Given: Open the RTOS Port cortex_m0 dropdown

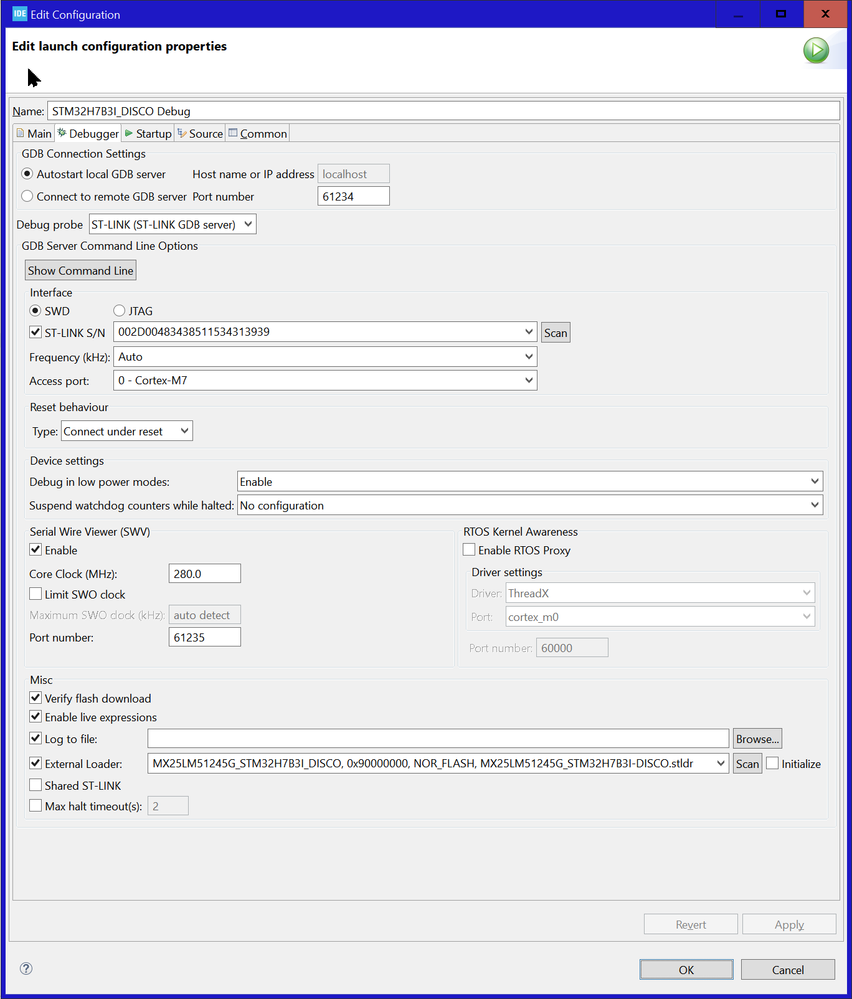Looking at the screenshot, I should click(660, 617).
